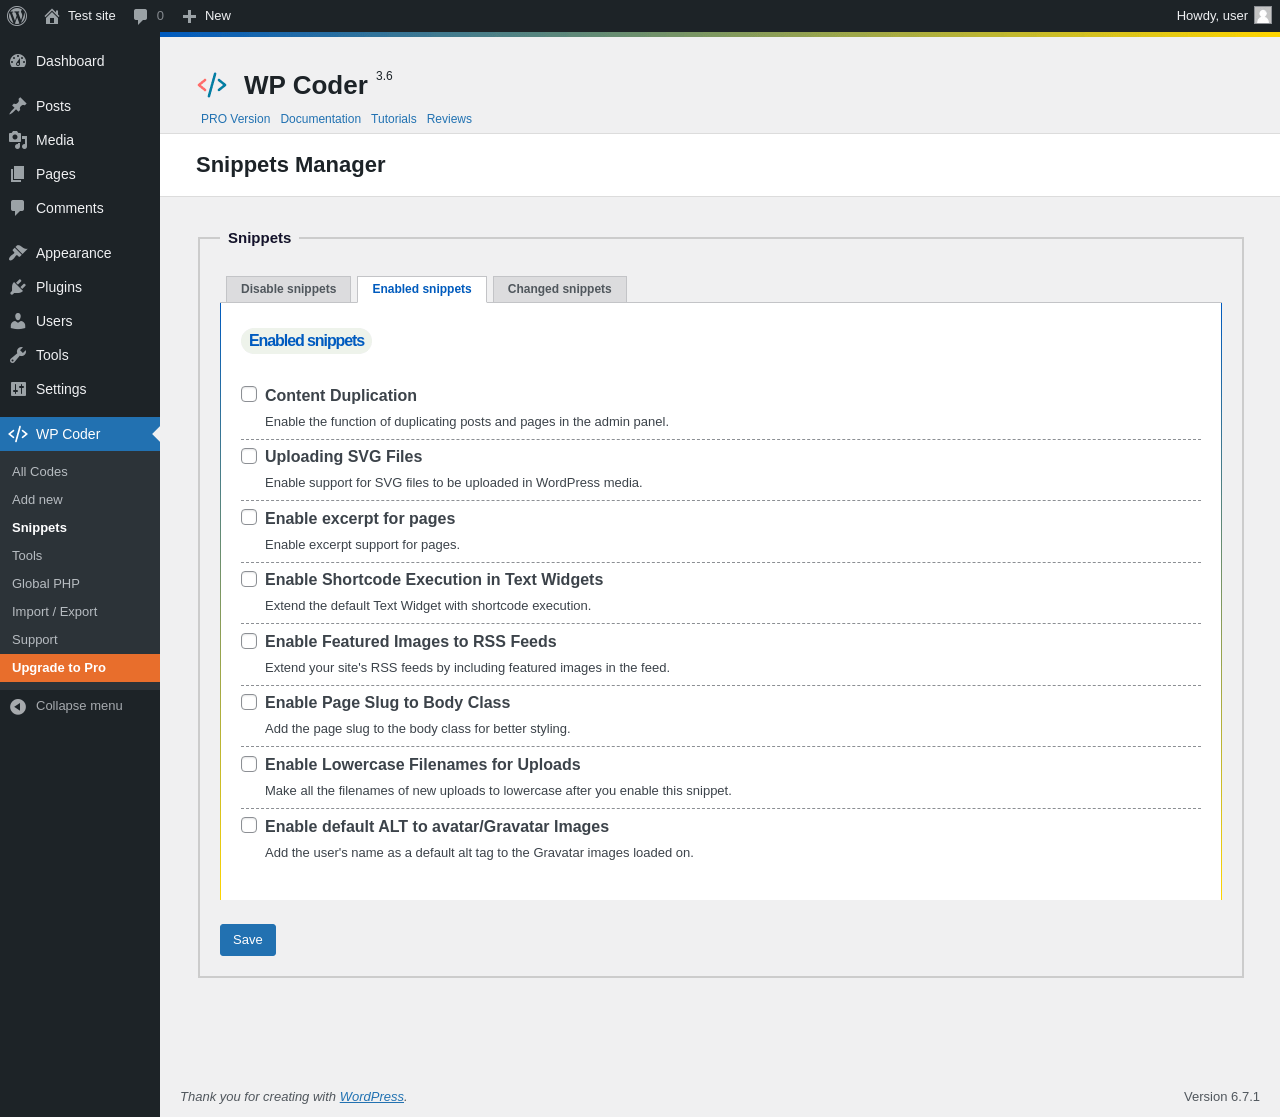The image size is (1280, 1117).
Task: Click the Save button
Action: (248, 940)
